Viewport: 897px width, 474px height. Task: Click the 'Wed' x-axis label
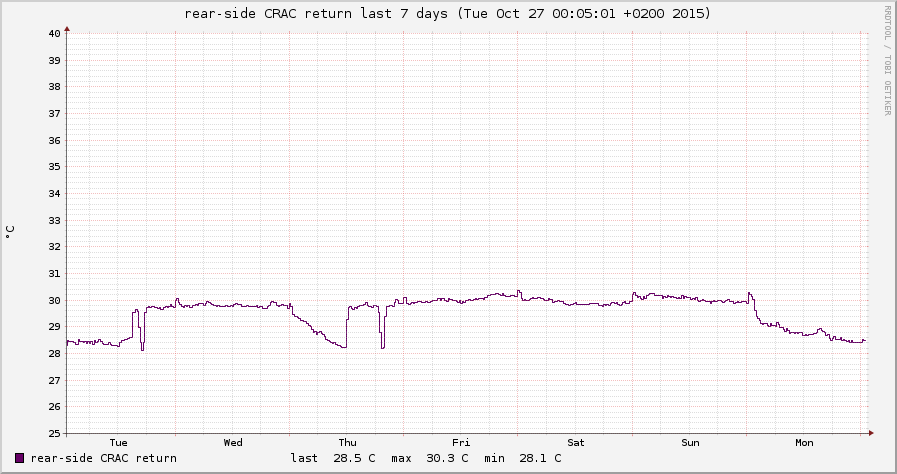(233, 443)
